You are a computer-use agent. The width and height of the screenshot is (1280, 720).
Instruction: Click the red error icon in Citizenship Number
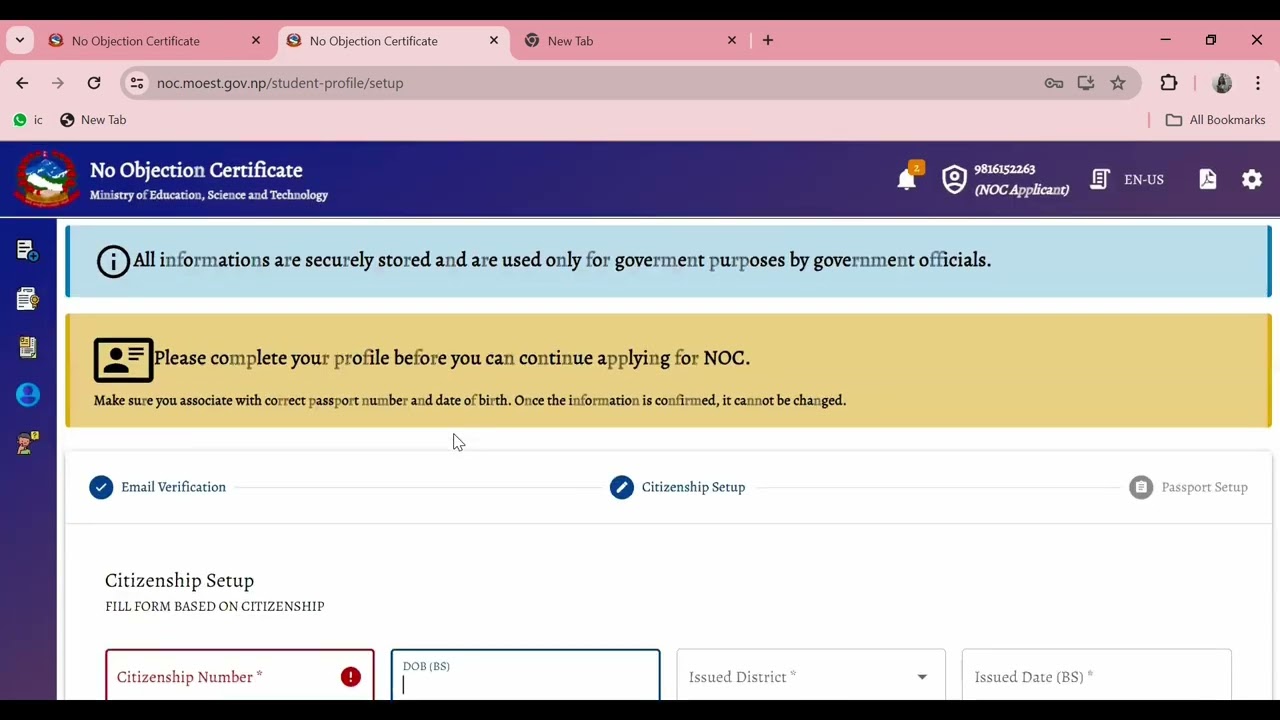tap(350, 677)
